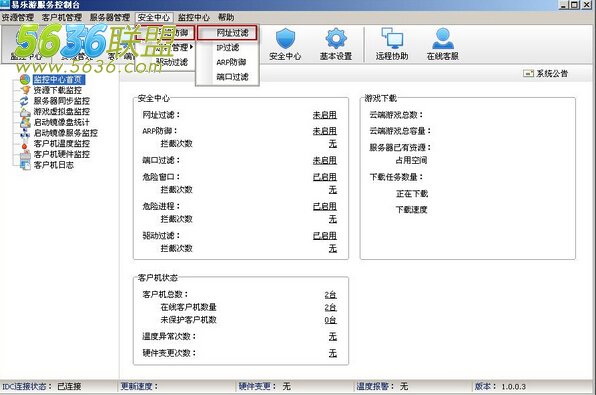The image size is (596, 395).
Task: Click the 更新速度 status bar entry
Action: pos(139,387)
